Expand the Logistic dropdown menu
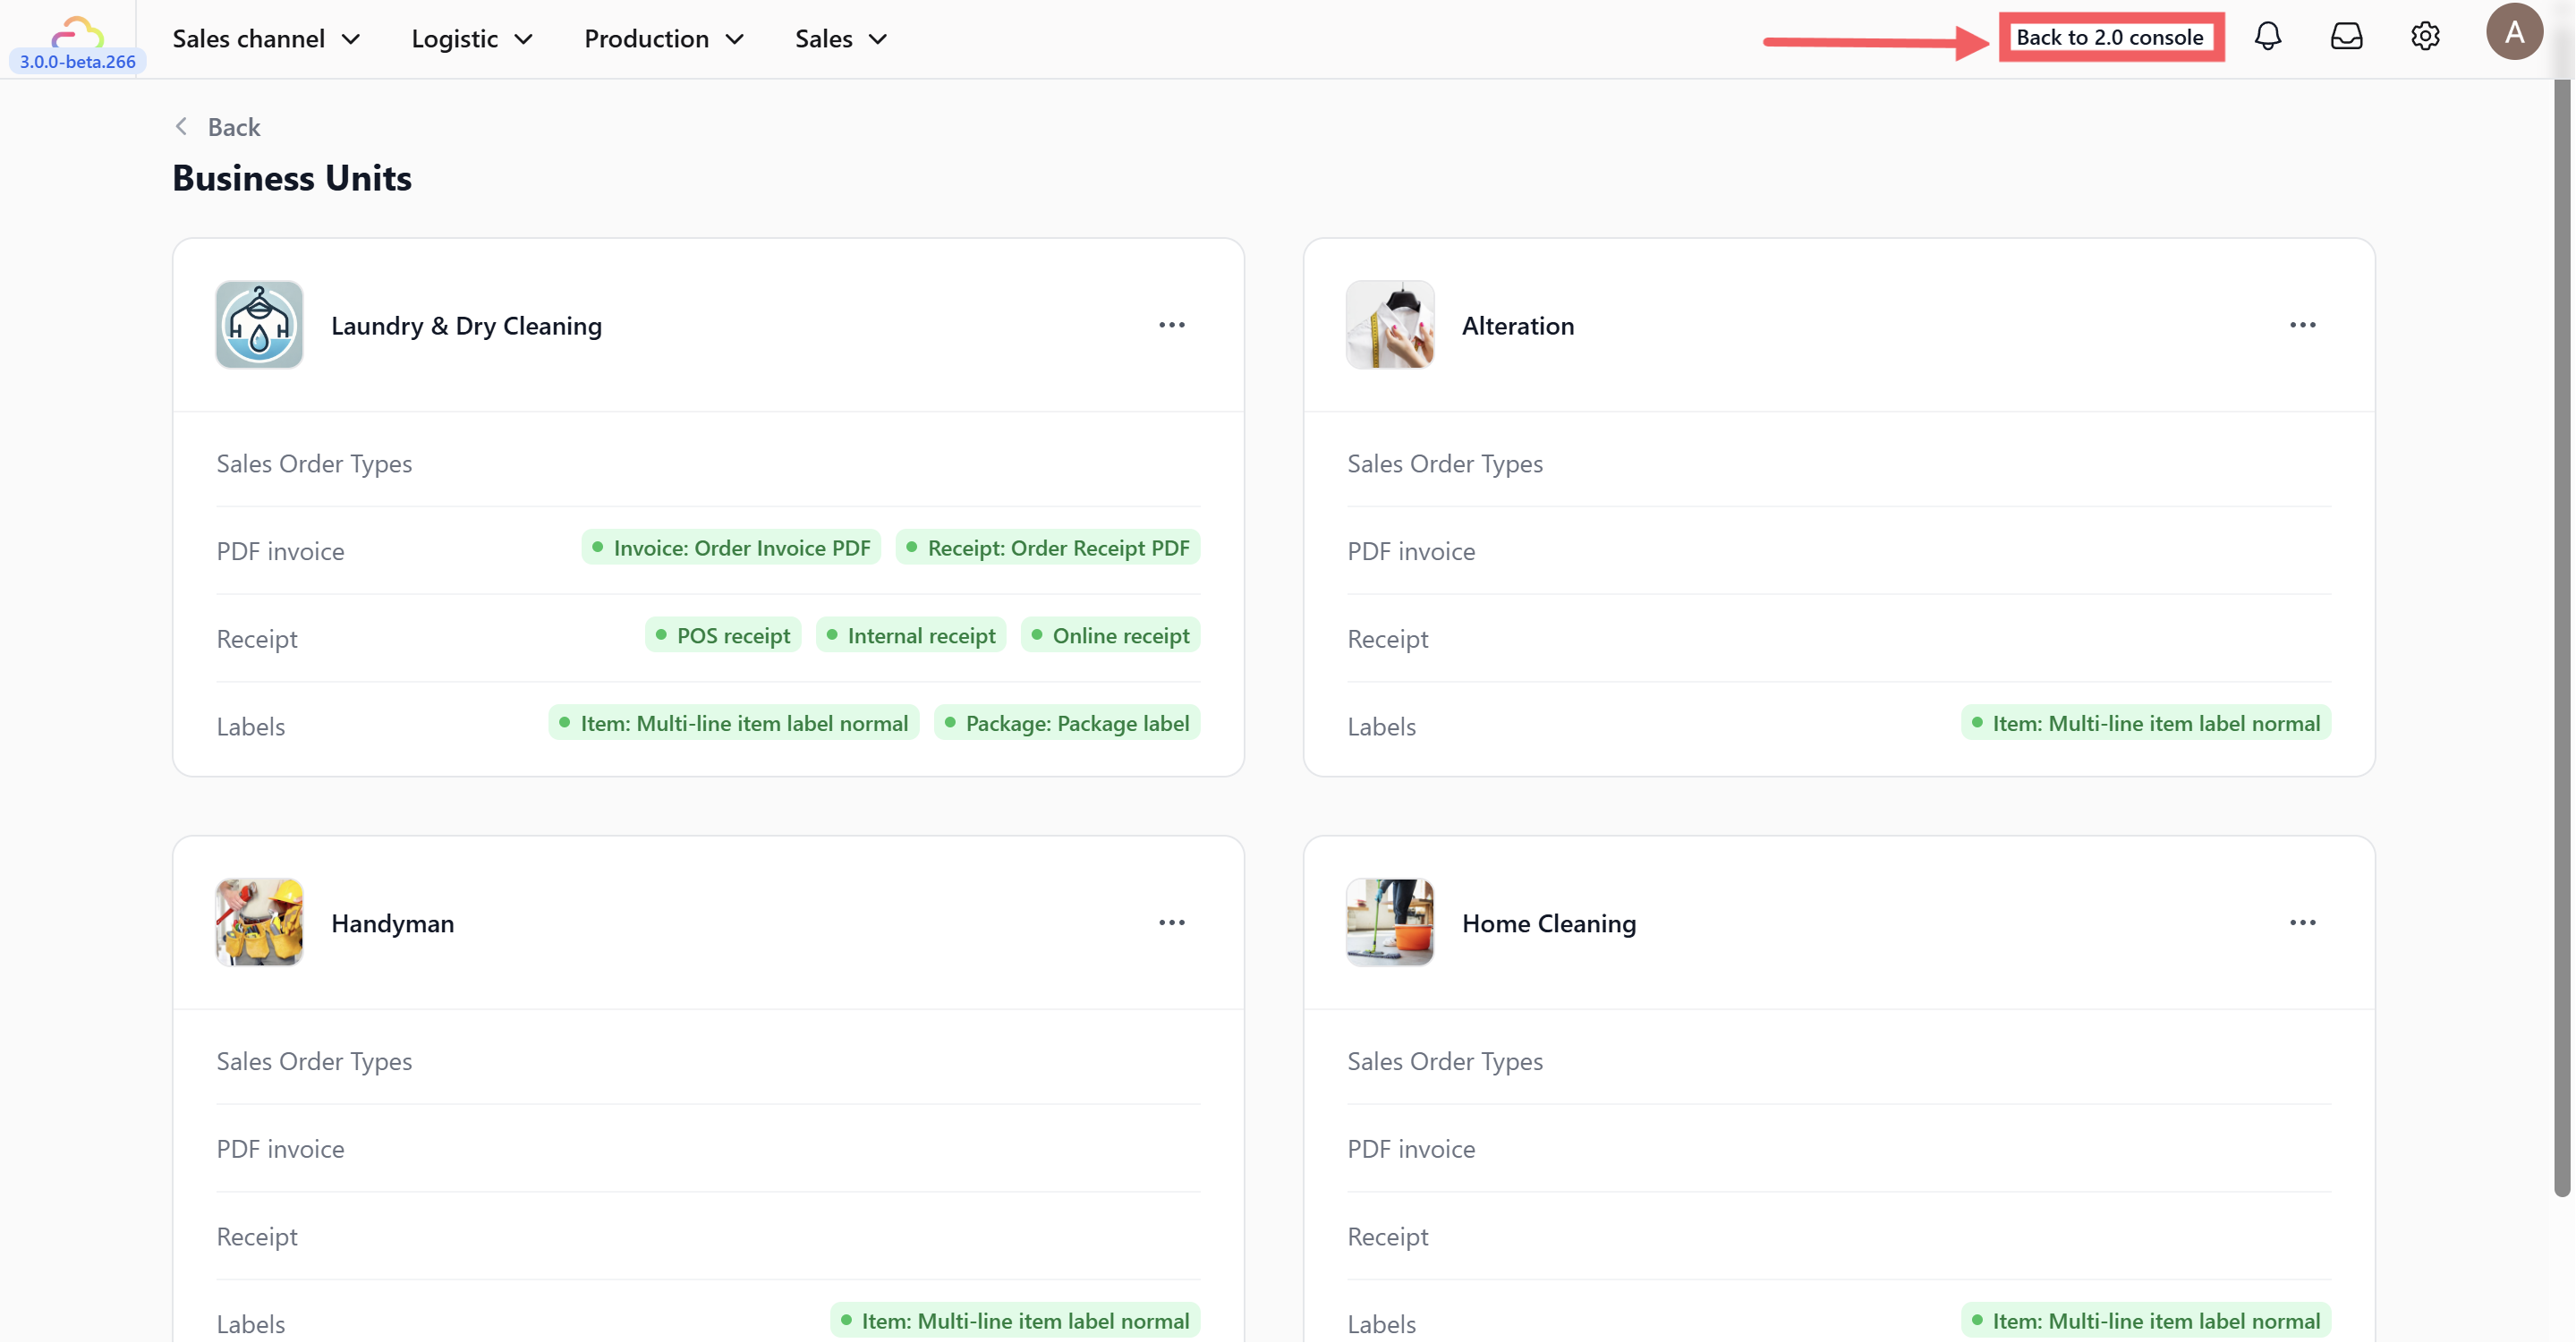The image size is (2576, 1343). (472, 39)
